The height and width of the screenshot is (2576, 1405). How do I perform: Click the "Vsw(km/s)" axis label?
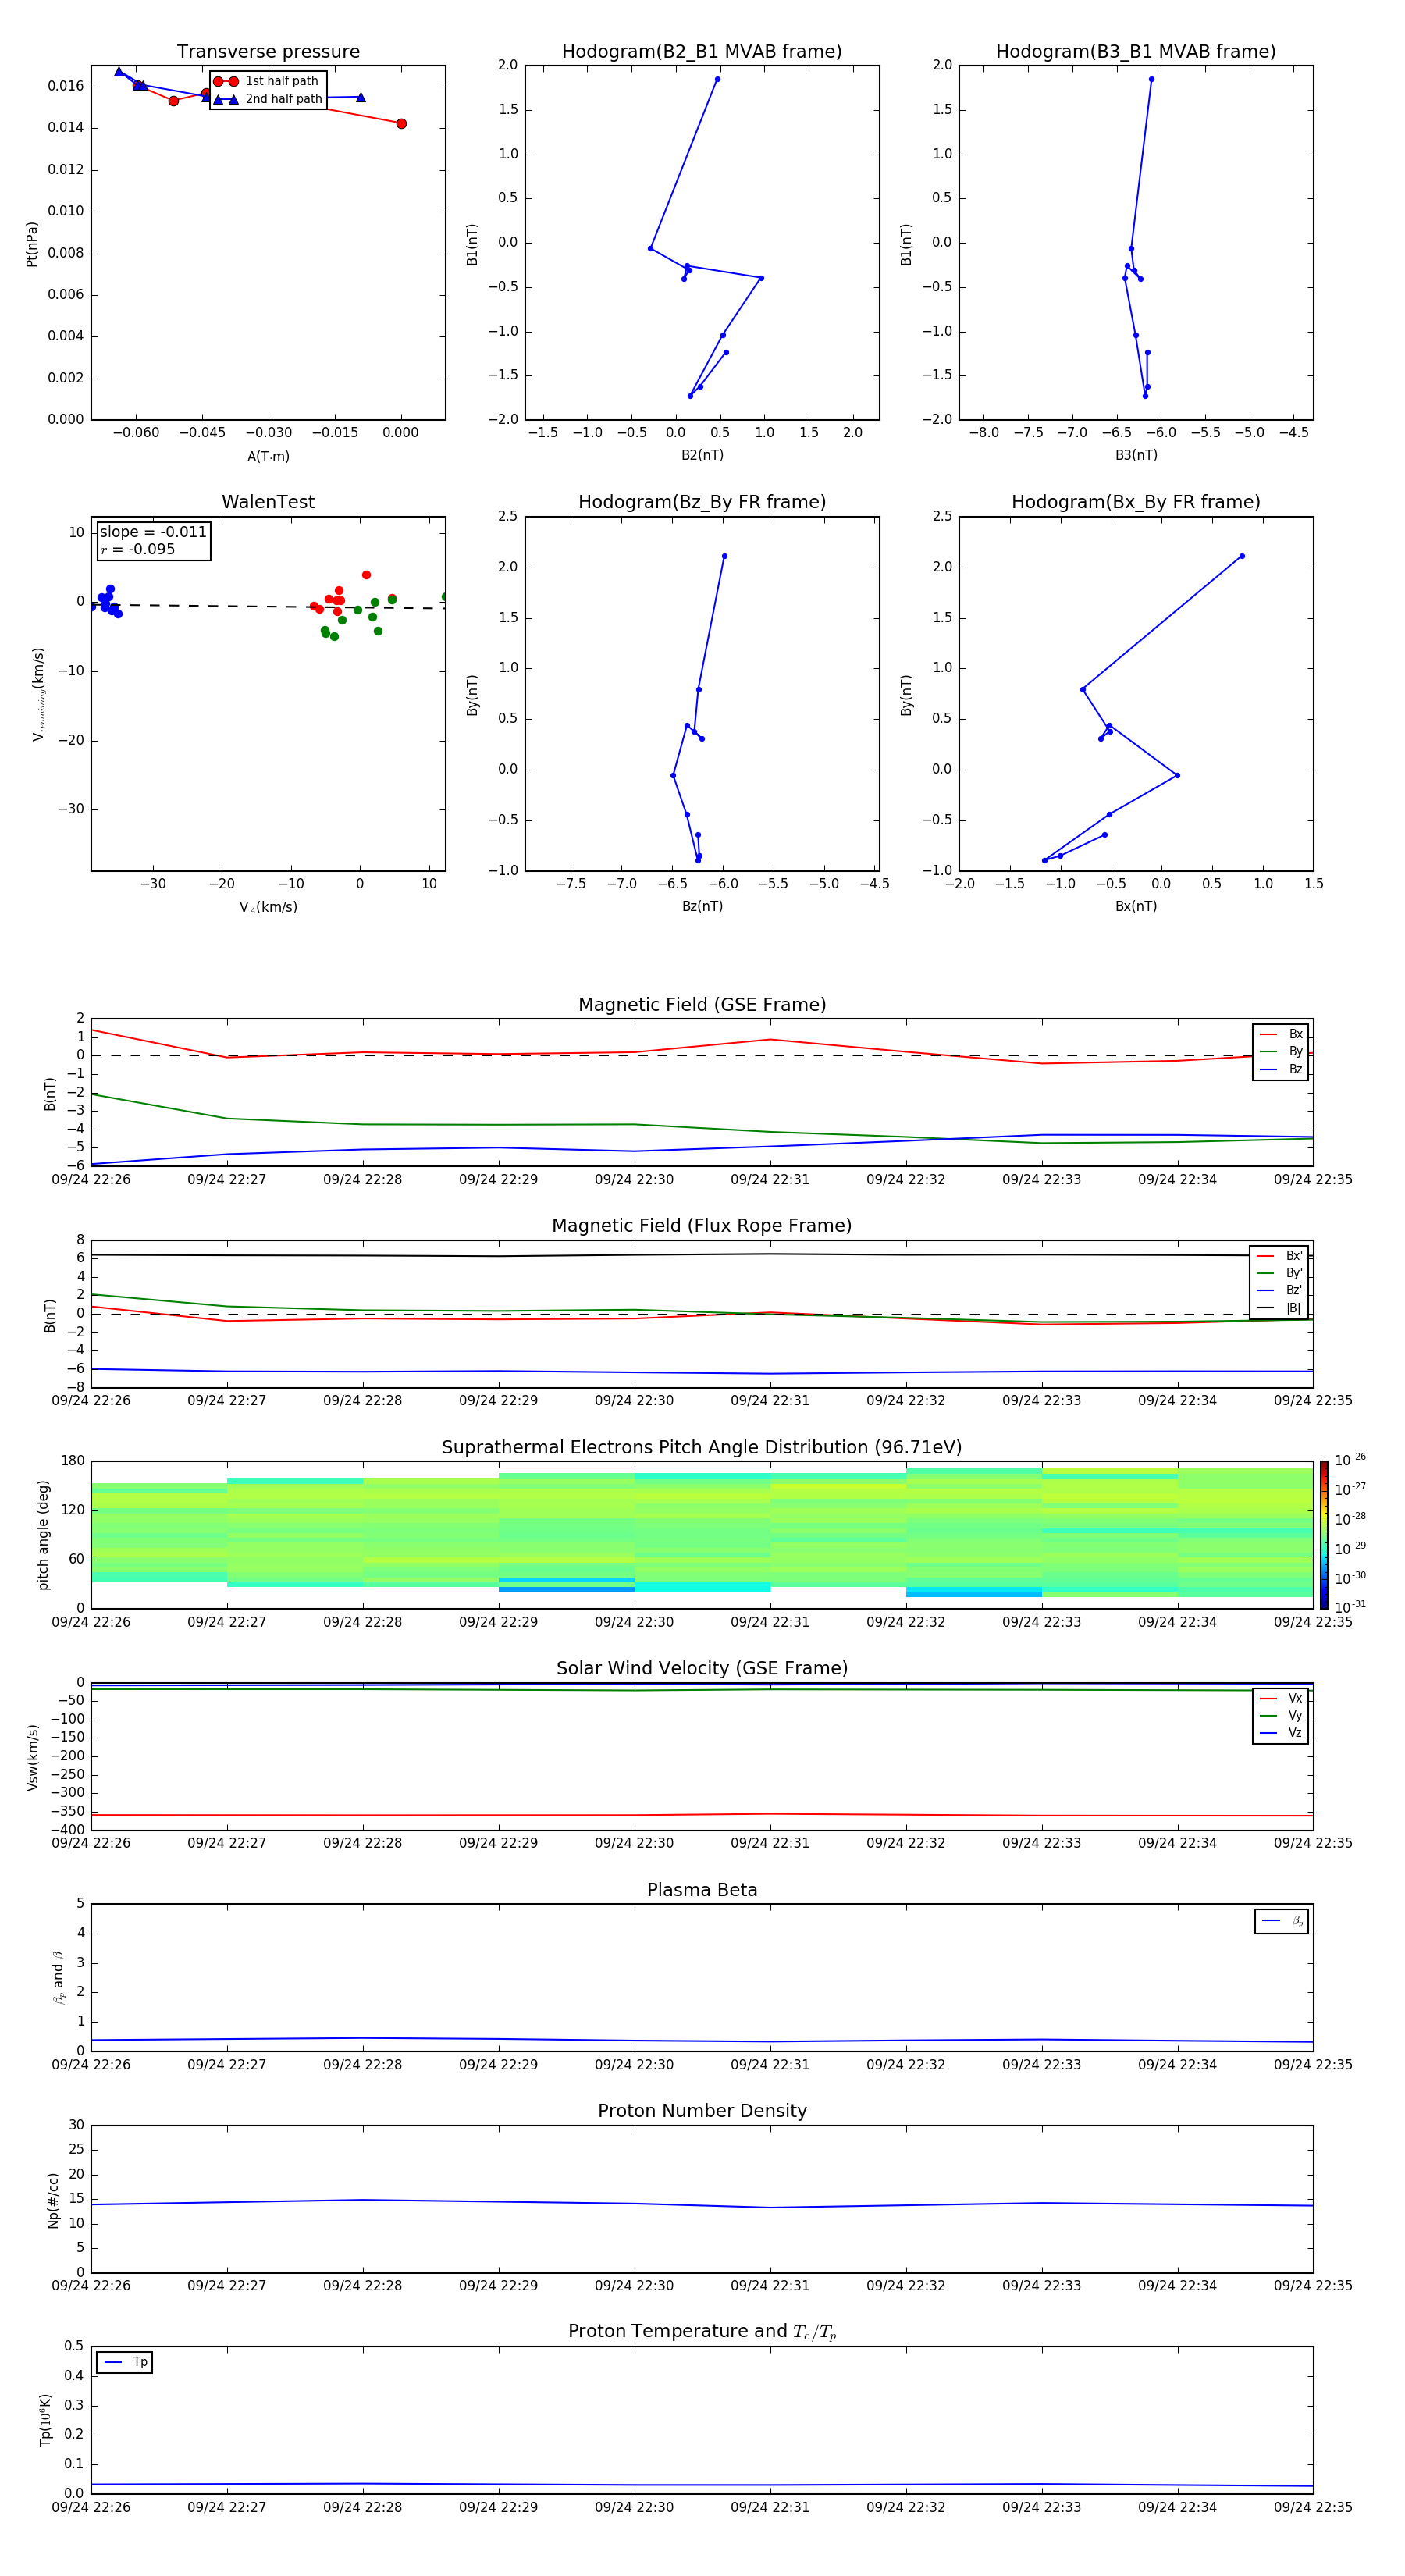click(33, 1757)
